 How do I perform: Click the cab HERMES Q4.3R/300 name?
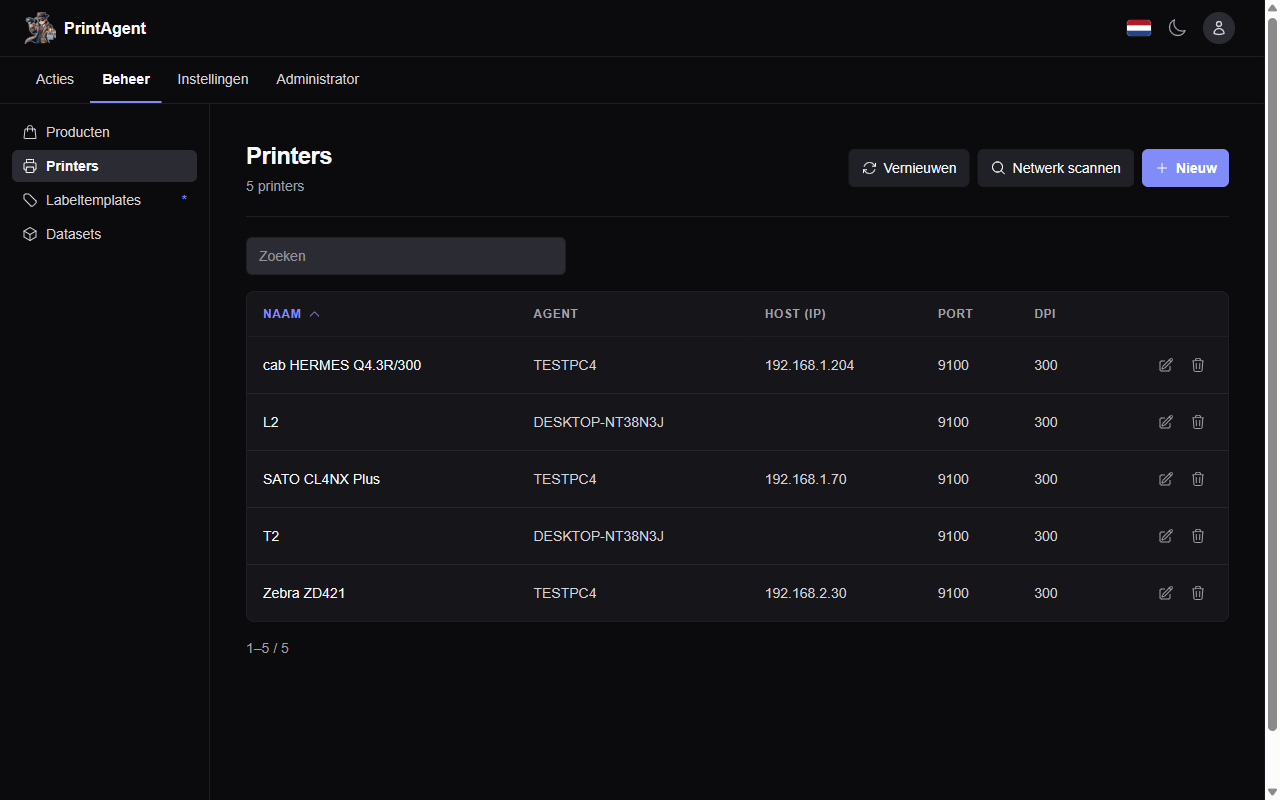pos(342,365)
